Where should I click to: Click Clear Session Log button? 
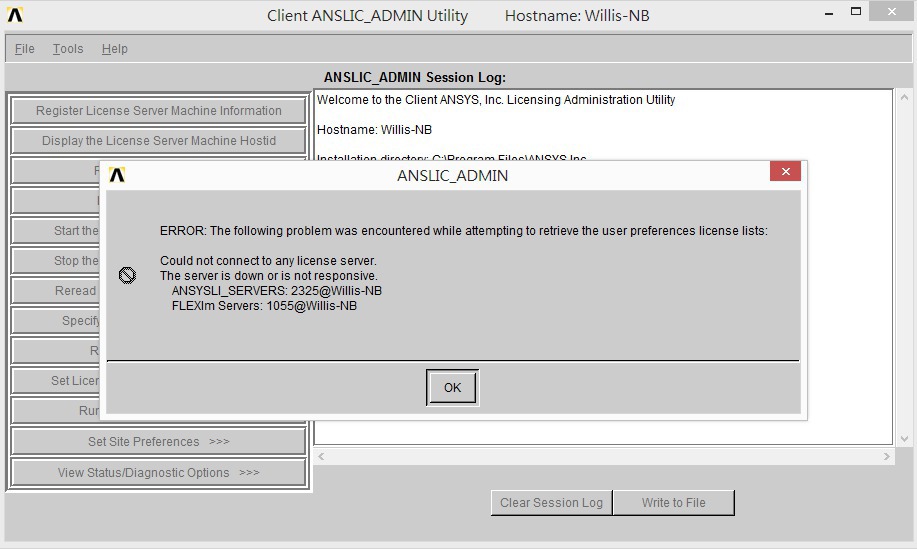(551, 503)
